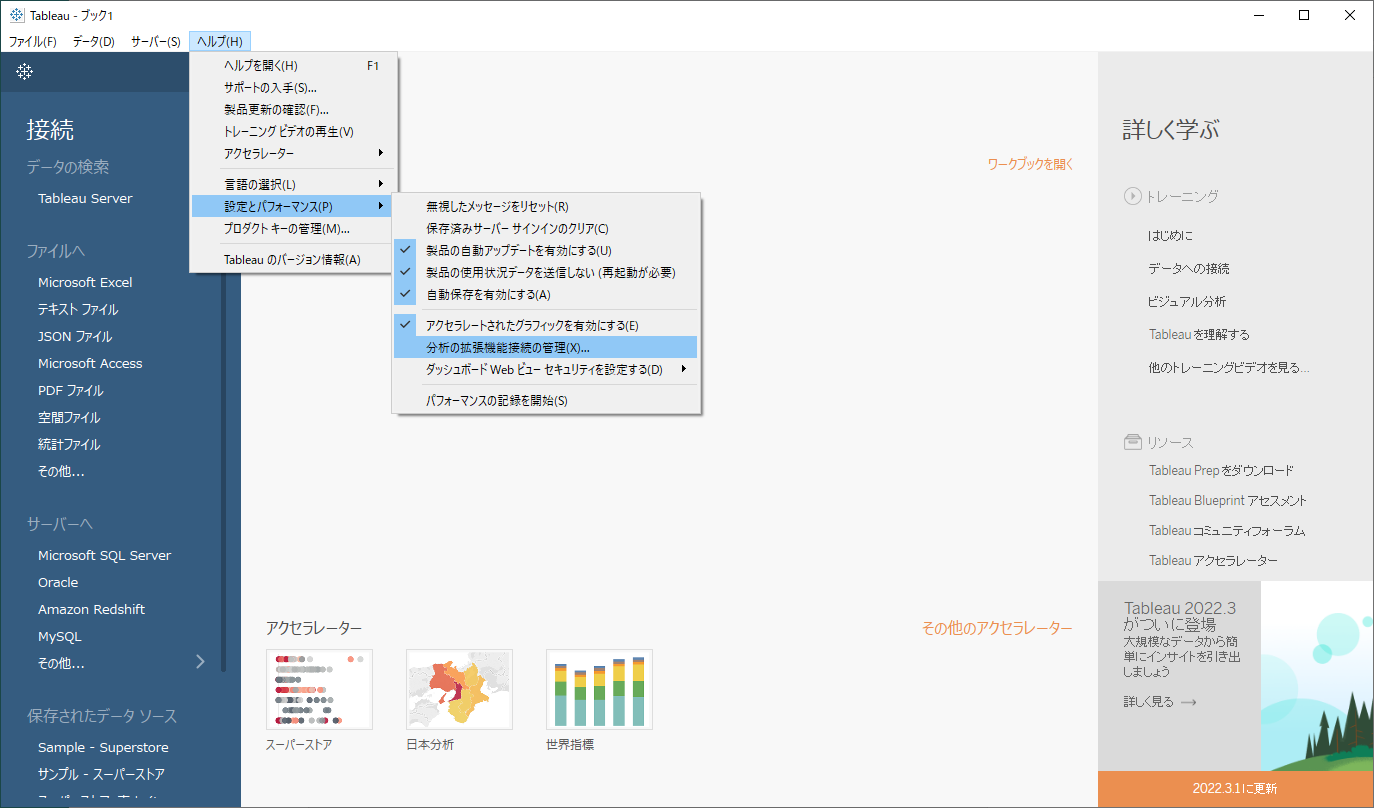Connect to Microsoft Excel file
Screen dimensions: 1374x808
pos(85,282)
